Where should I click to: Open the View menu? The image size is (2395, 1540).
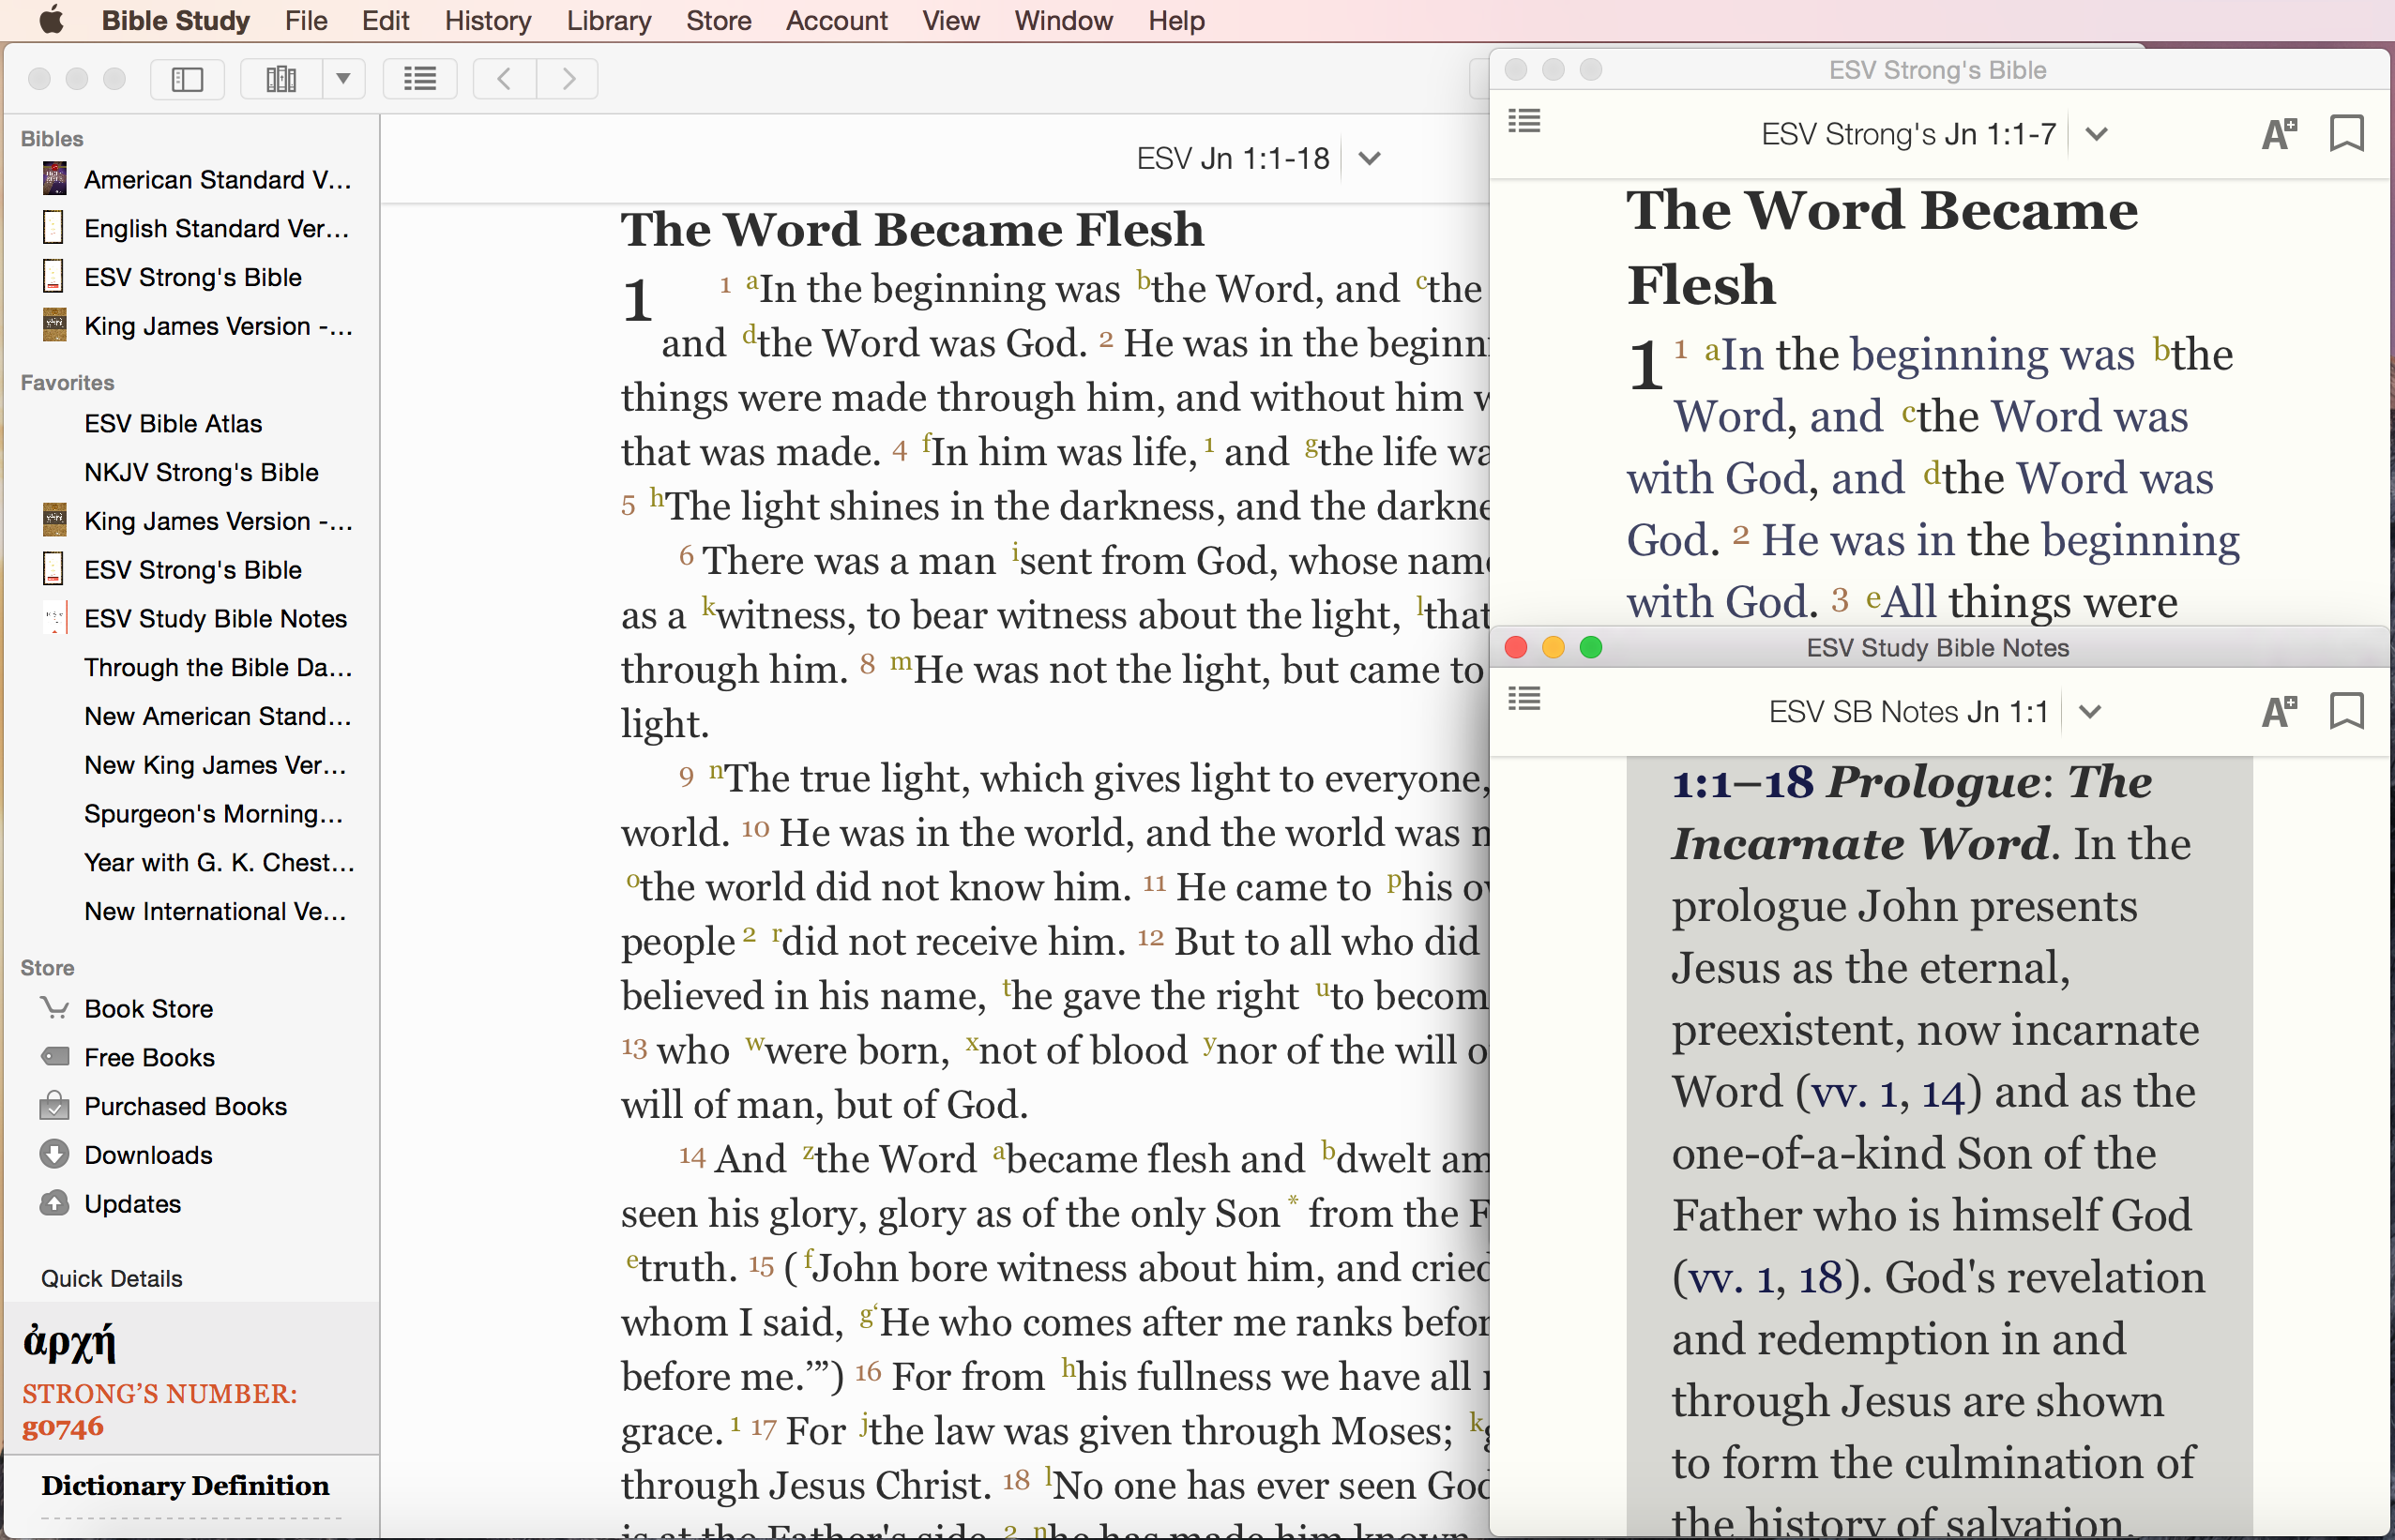(x=951, y=20)
